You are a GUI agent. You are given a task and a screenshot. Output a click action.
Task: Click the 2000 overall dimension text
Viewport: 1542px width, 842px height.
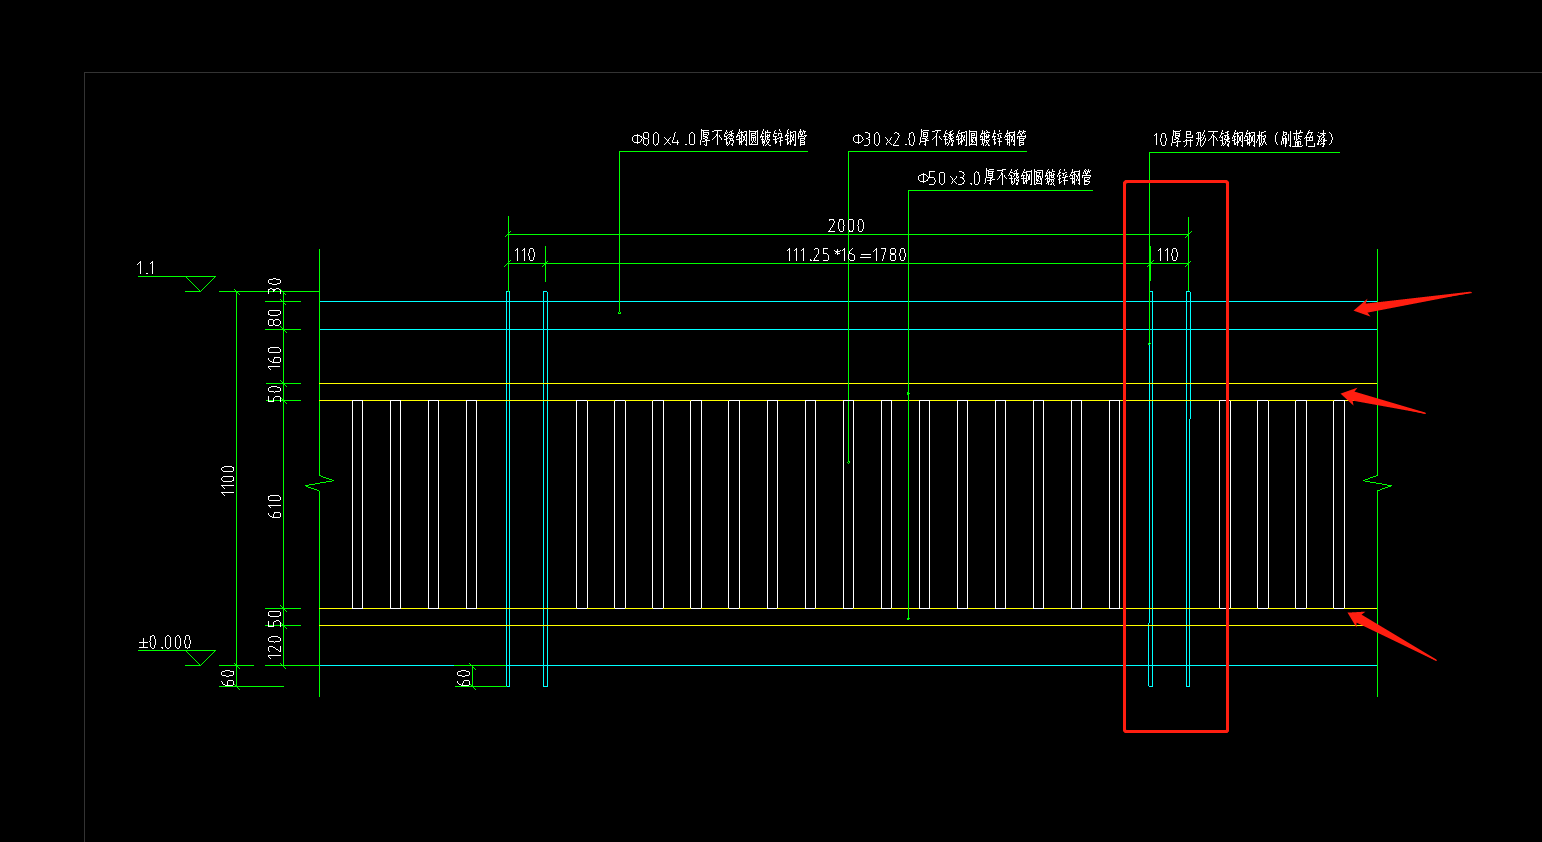tap(846, 226)
